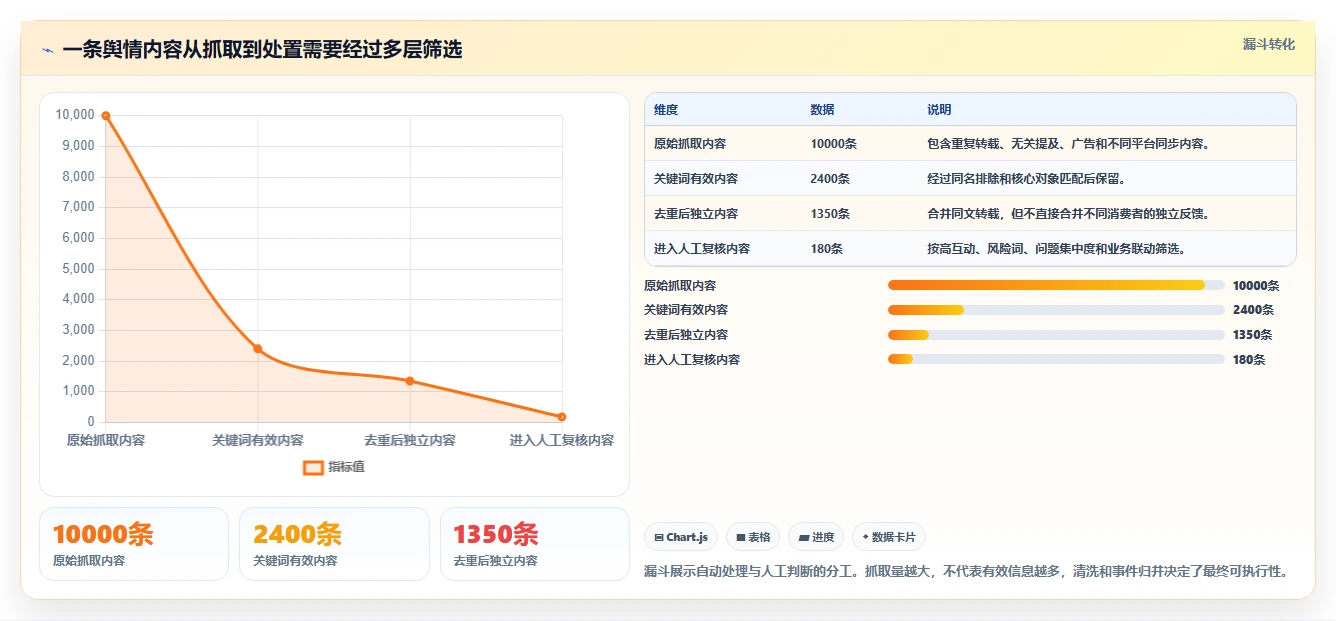Viewport: 1336px width, 621px height.
Task: Click table cell 去重后独立内容
Action: 696,214
